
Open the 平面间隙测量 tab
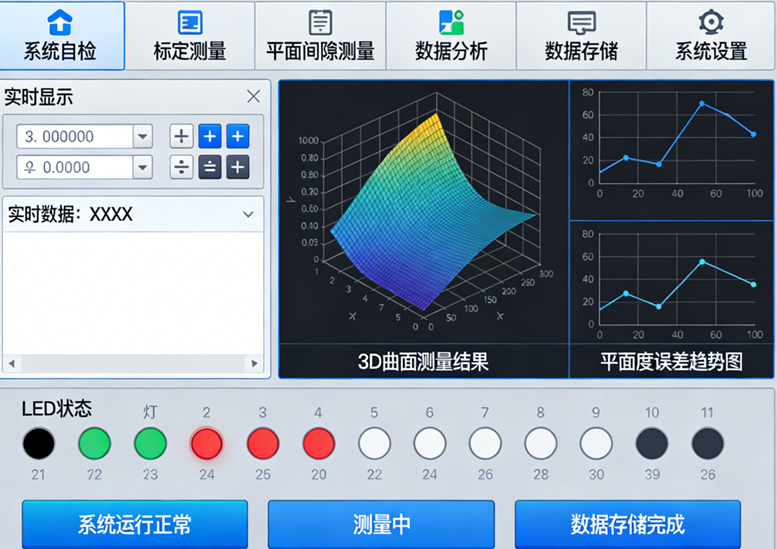[x=320, y=35]
